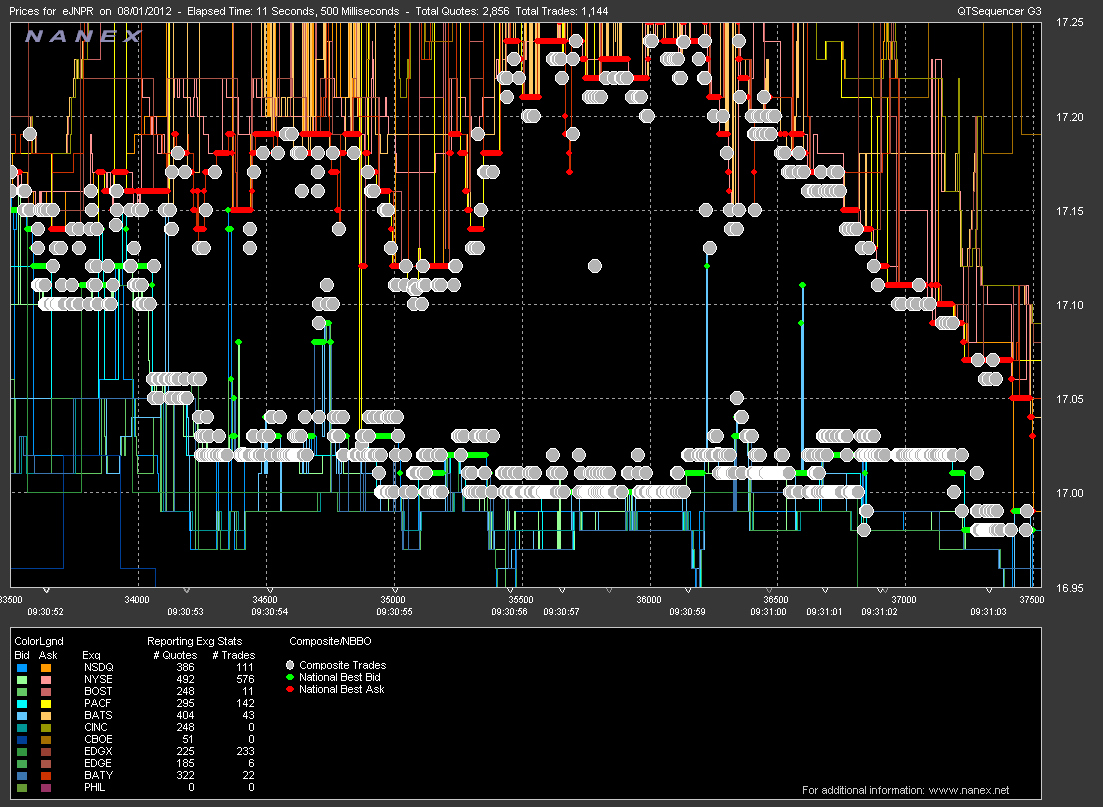
Task: Select the PHIL ask purple color swatch
Action: 46,787
